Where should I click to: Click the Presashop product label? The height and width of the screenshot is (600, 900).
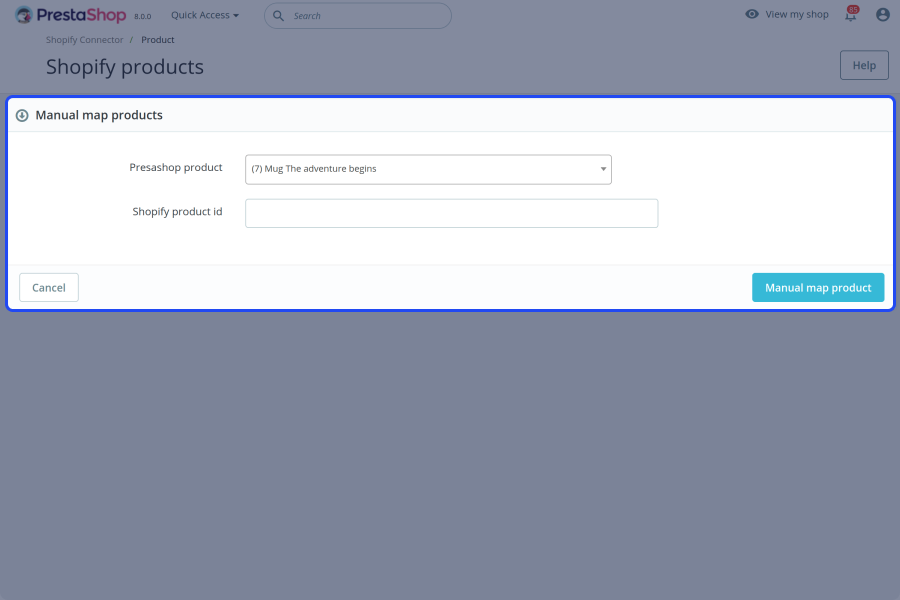176,167
